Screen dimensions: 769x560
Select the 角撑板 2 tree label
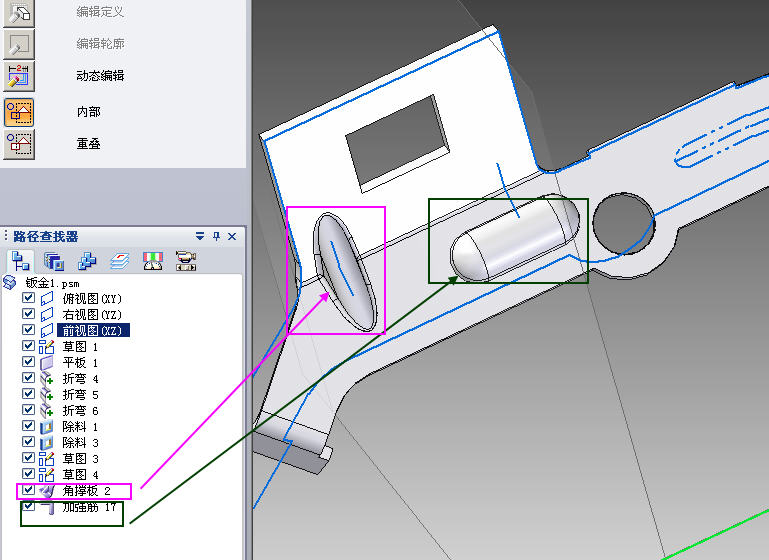tap(86, 490)
